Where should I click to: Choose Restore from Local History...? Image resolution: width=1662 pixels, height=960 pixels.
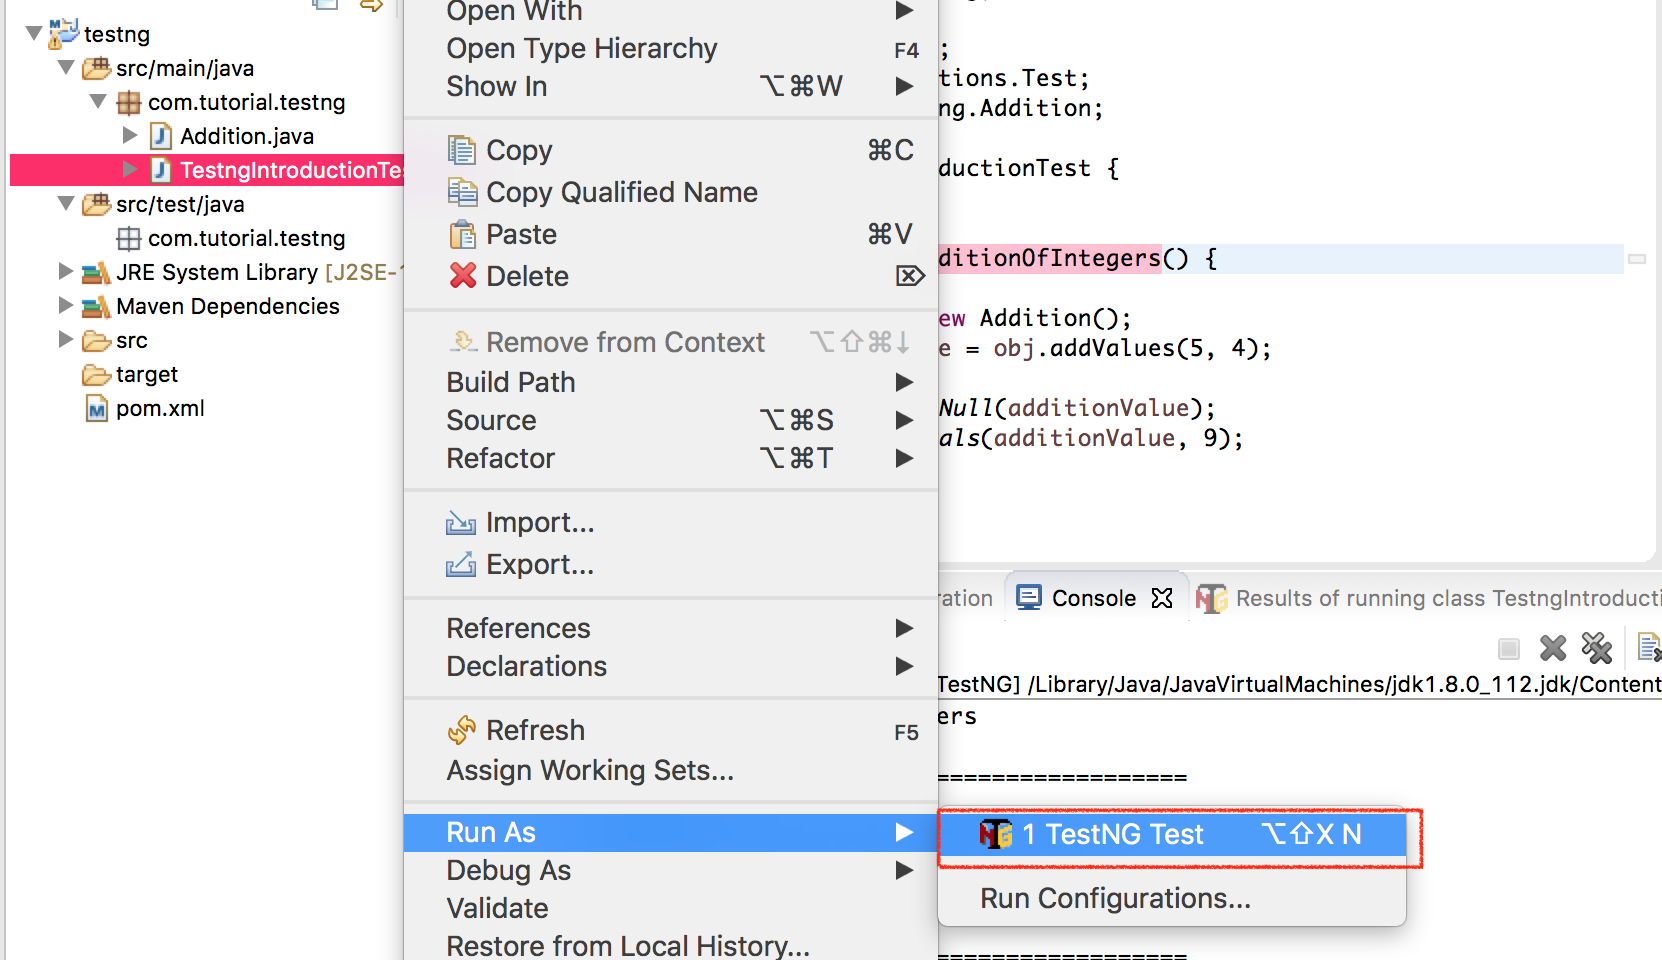(x=670, y=945)
